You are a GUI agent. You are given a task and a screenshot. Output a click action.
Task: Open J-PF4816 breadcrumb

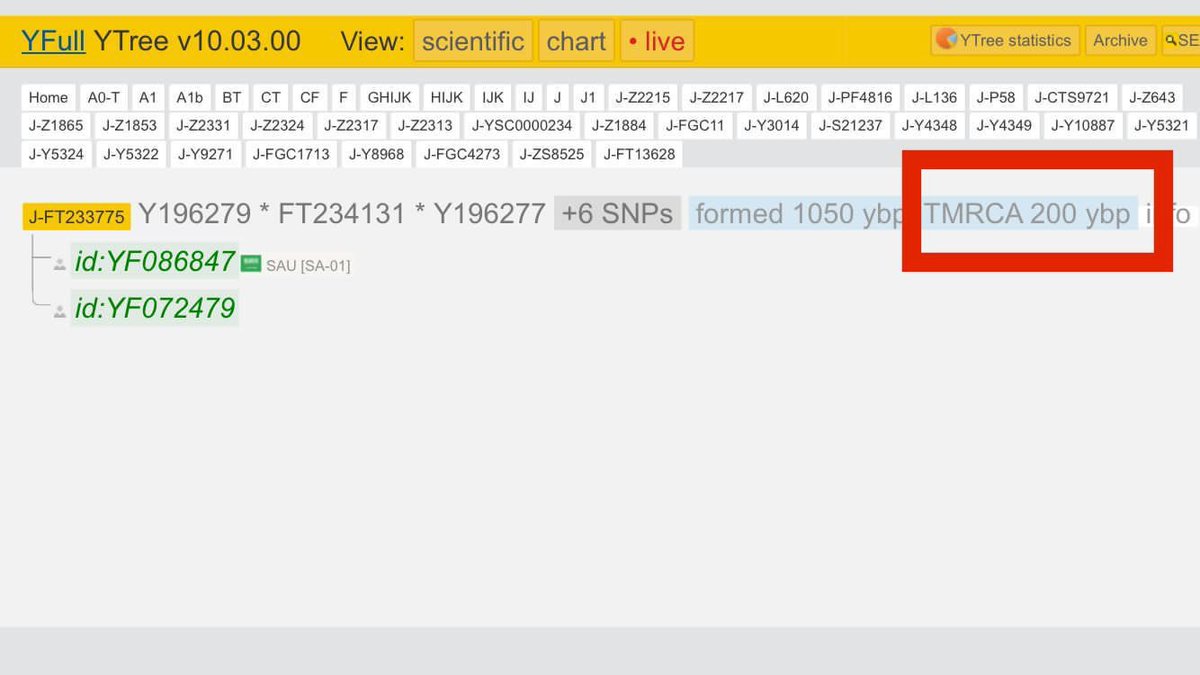(860, 97)
